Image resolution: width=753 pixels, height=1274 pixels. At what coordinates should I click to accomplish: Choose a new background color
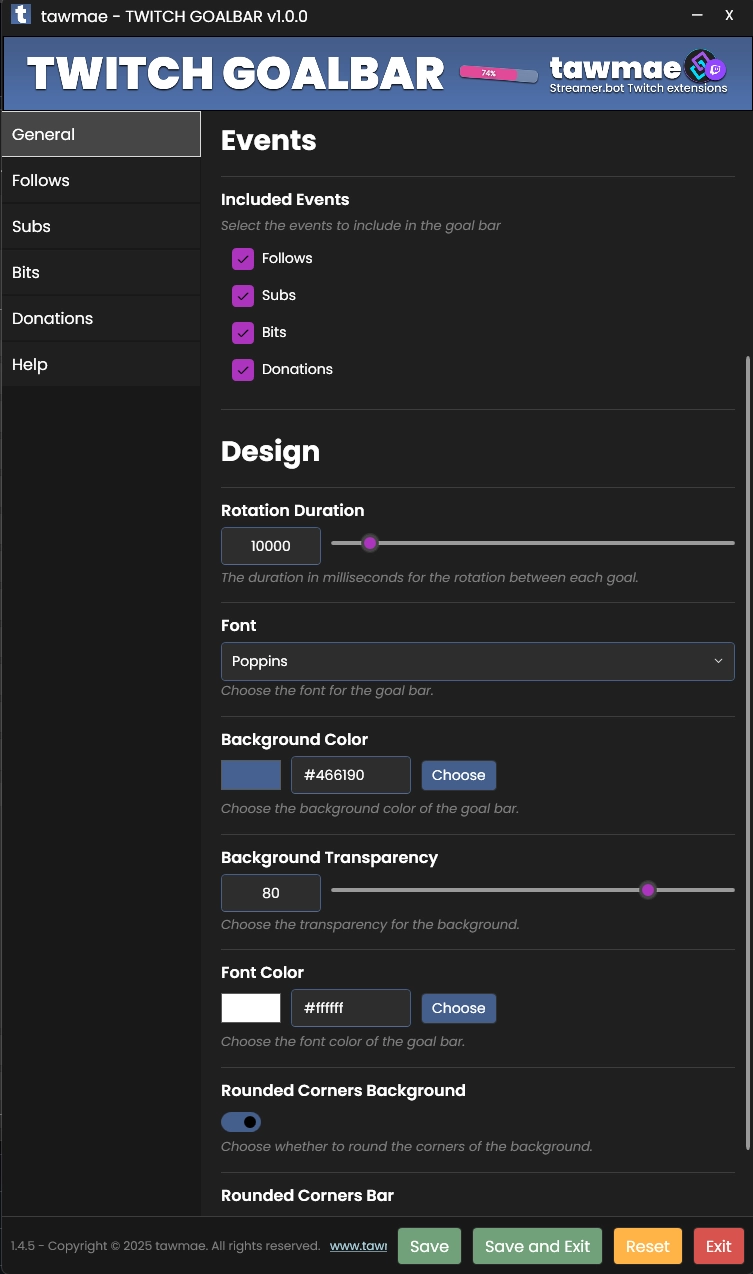459,775
